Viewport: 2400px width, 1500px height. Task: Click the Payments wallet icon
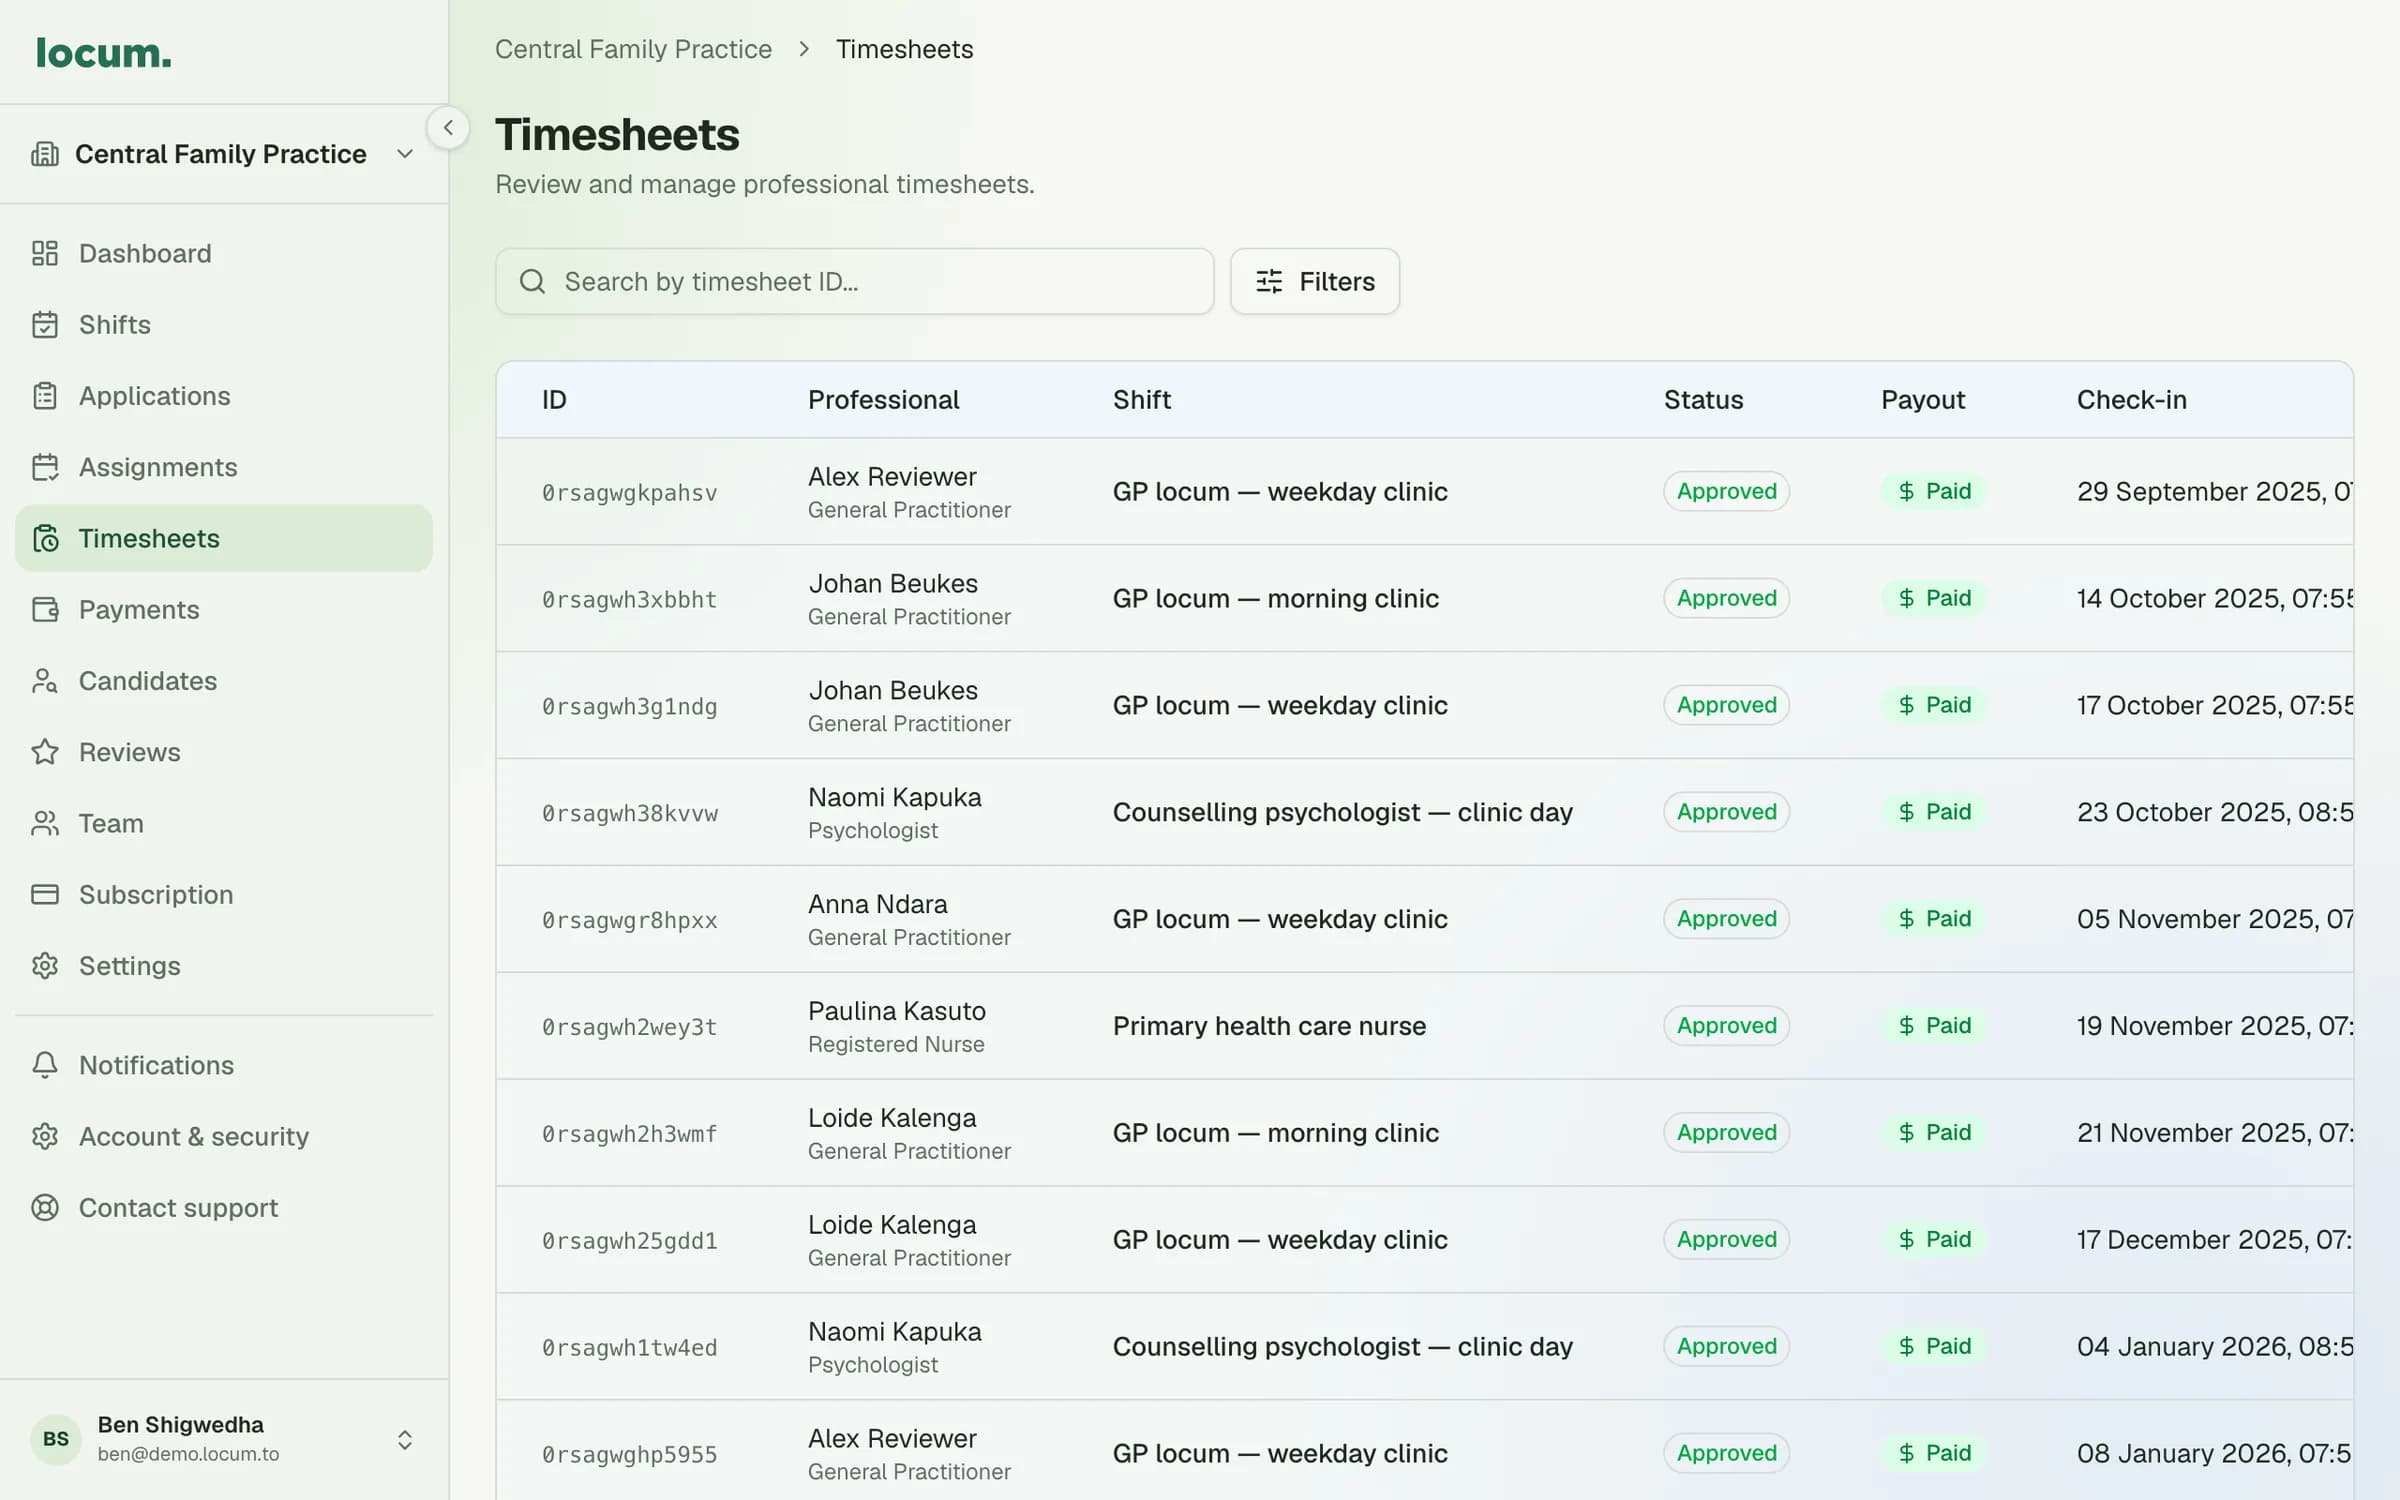click(45, 609)
